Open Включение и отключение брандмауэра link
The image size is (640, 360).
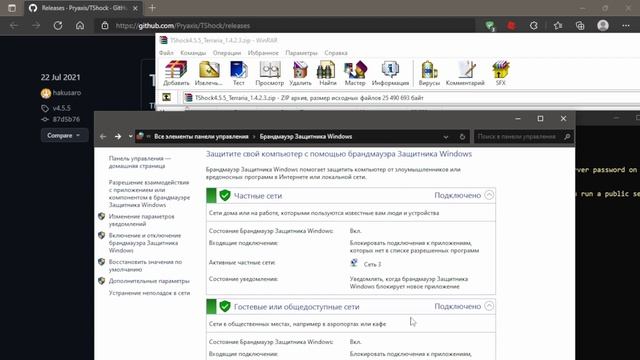coord(144,243)
